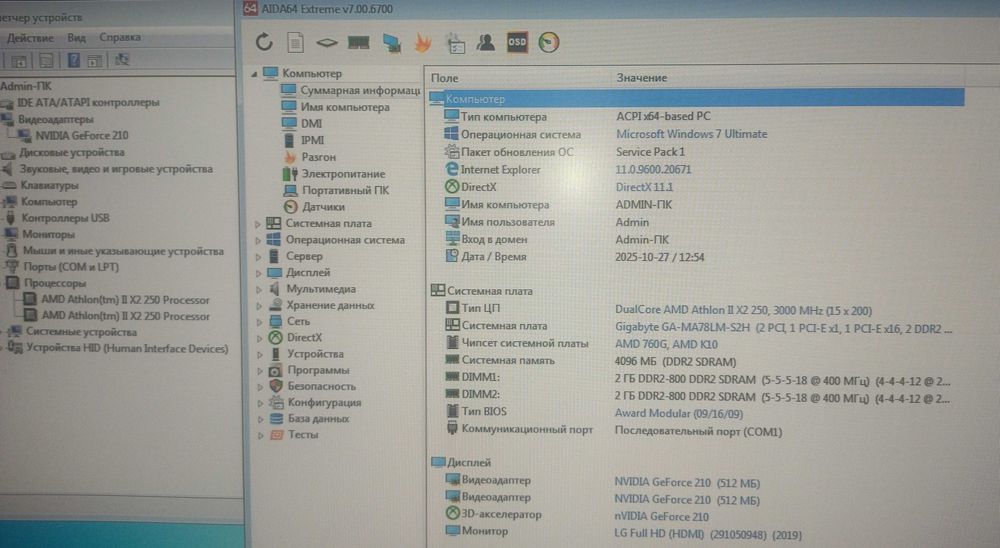Image resolution: width=1000 pixels, height=548 pixels.
Task: Select Безопасность in the tree
Action: [321, 387]
